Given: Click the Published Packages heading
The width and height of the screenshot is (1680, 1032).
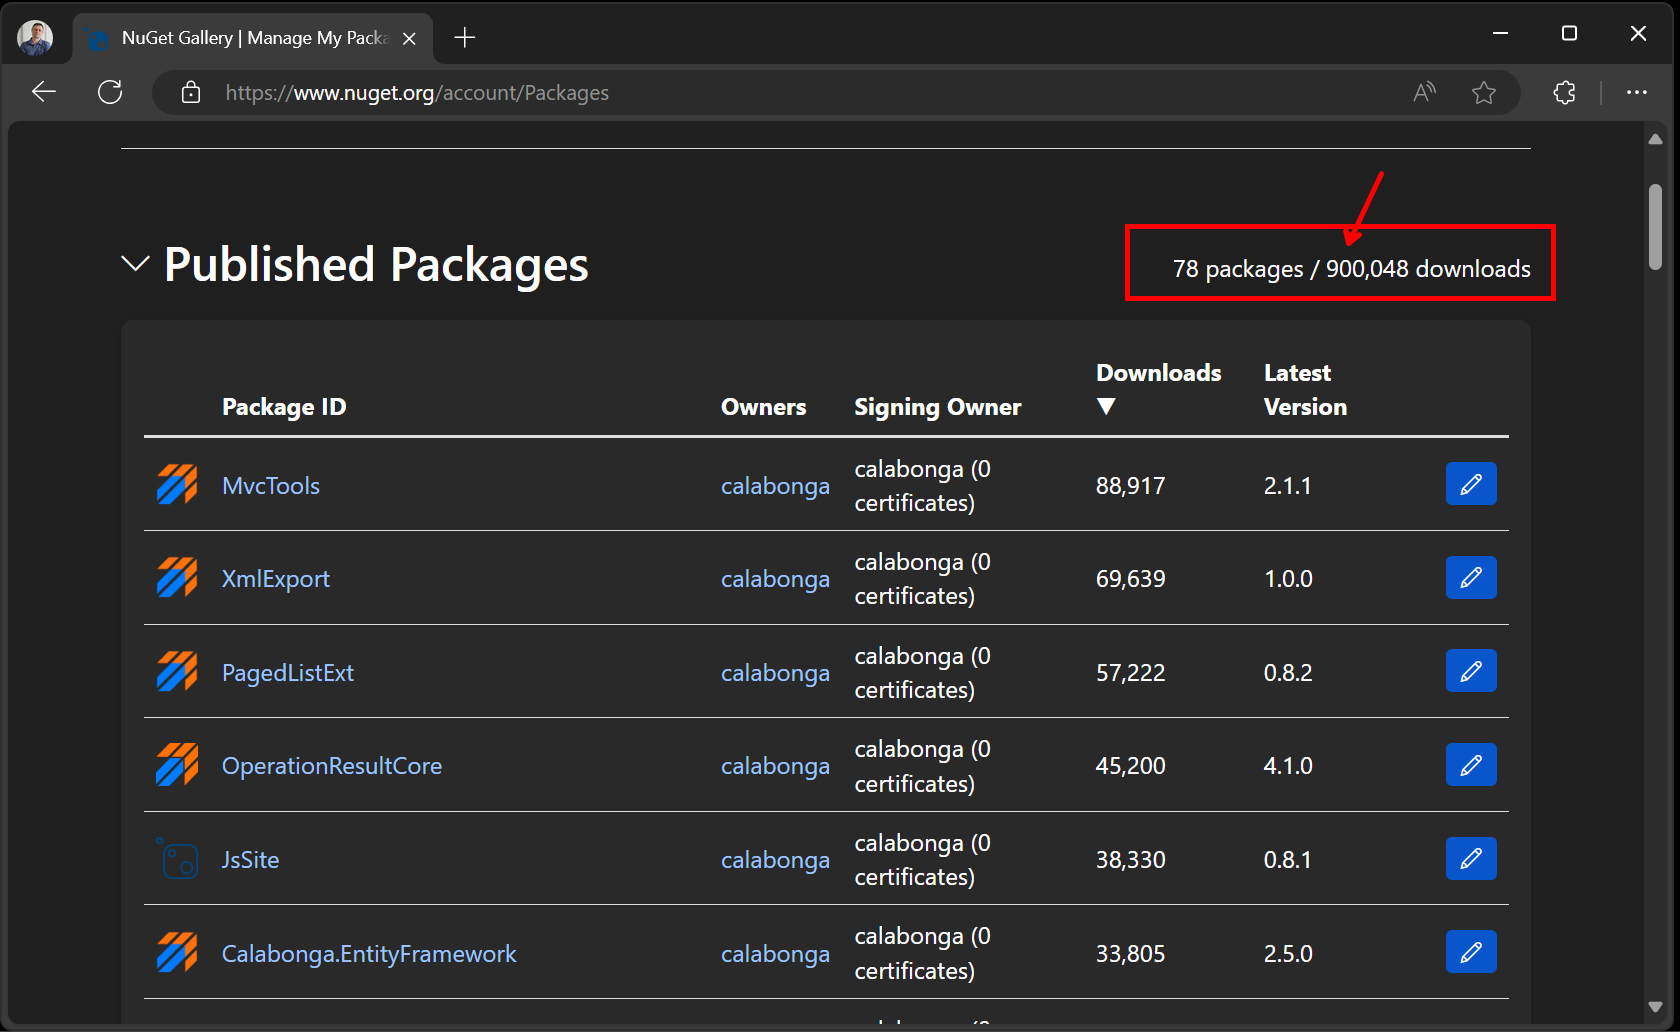Looking at the screenshot, I should pos(376,265).
